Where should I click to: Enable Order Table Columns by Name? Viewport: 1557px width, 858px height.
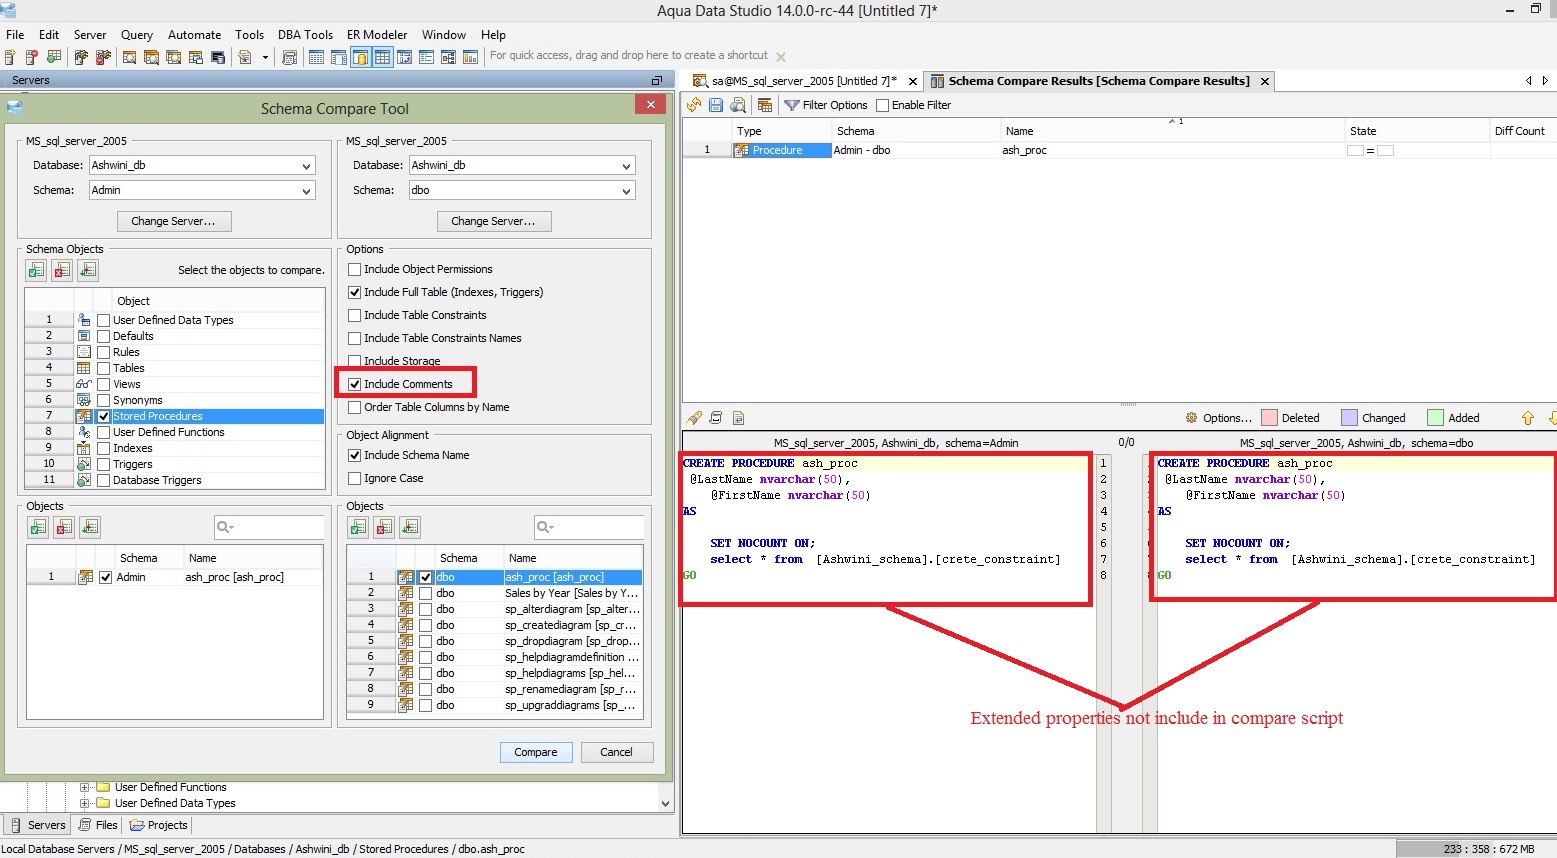[x=354, y=407]
